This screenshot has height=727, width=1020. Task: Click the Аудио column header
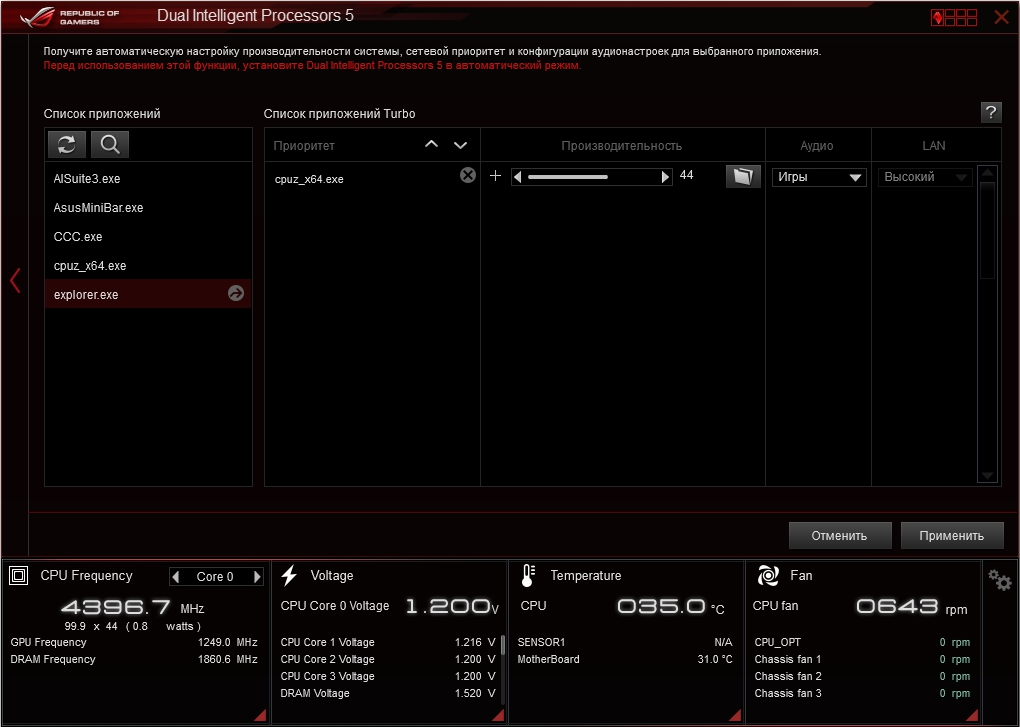point(817,146)
